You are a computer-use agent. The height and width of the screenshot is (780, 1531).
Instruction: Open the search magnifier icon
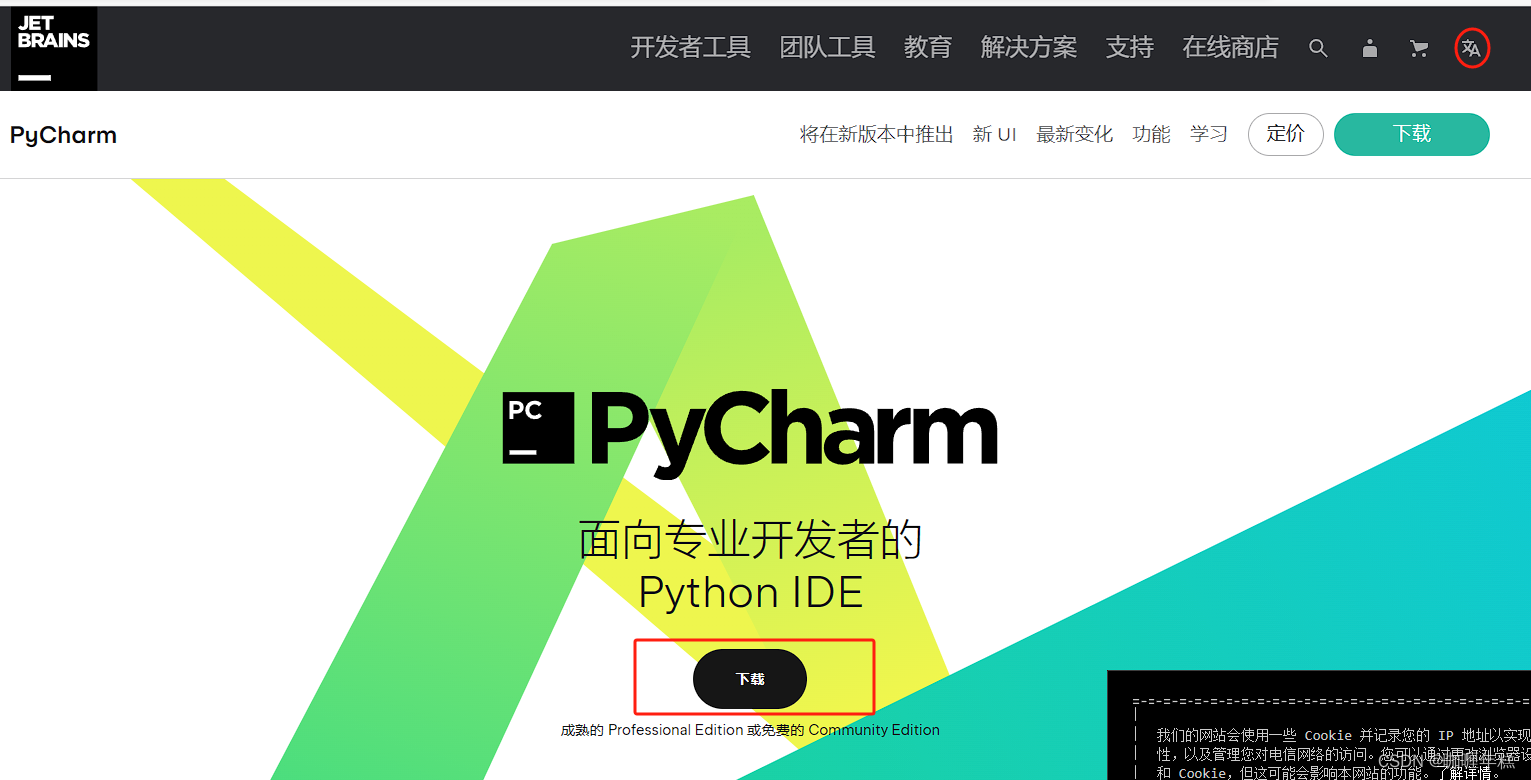pyautogui.click(x=1318, y=48)
